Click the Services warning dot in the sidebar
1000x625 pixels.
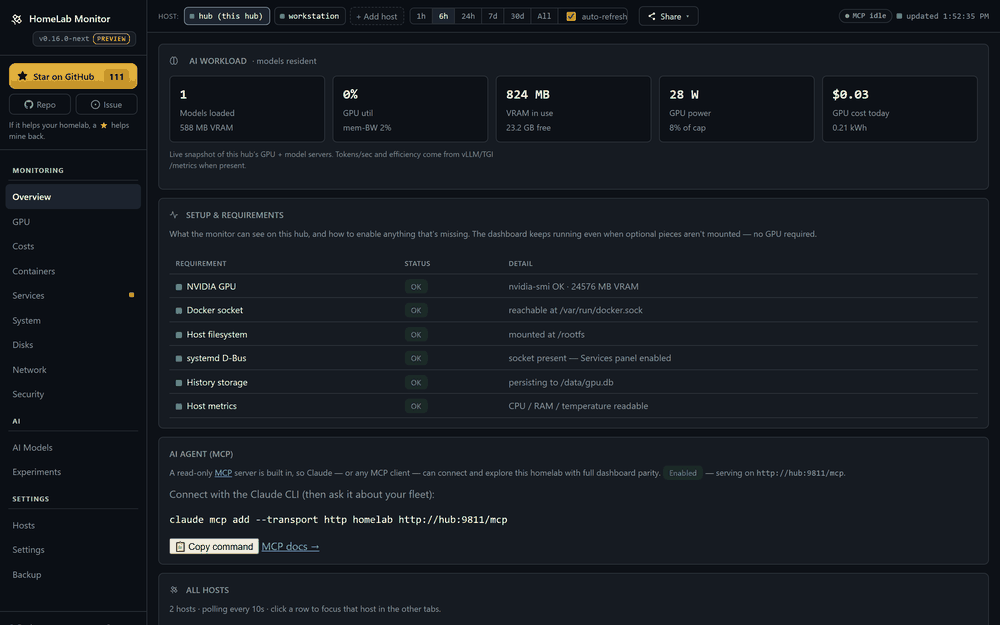click(x=131, y=295)
